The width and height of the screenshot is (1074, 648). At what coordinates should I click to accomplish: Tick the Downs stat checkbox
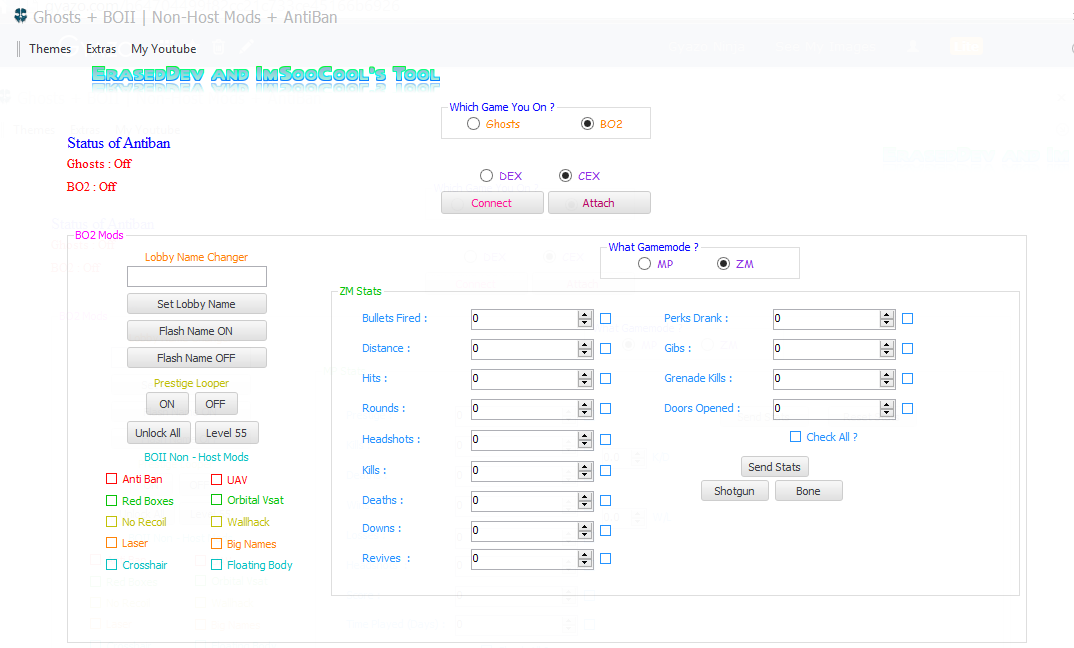tap(605, 530)
